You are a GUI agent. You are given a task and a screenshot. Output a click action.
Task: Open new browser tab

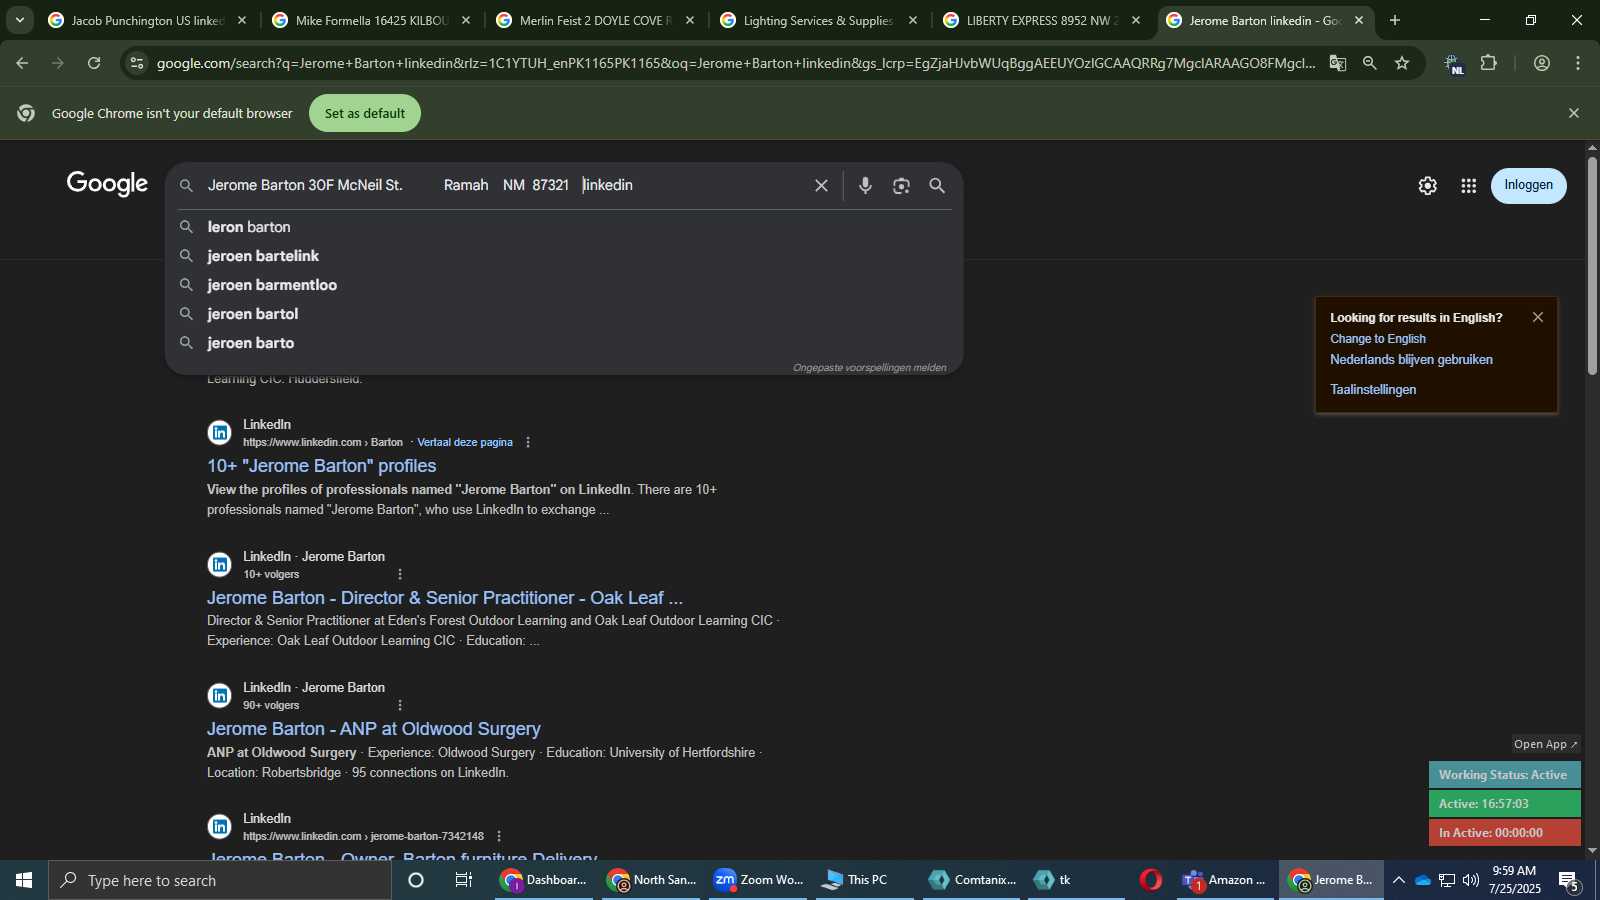1394,20
